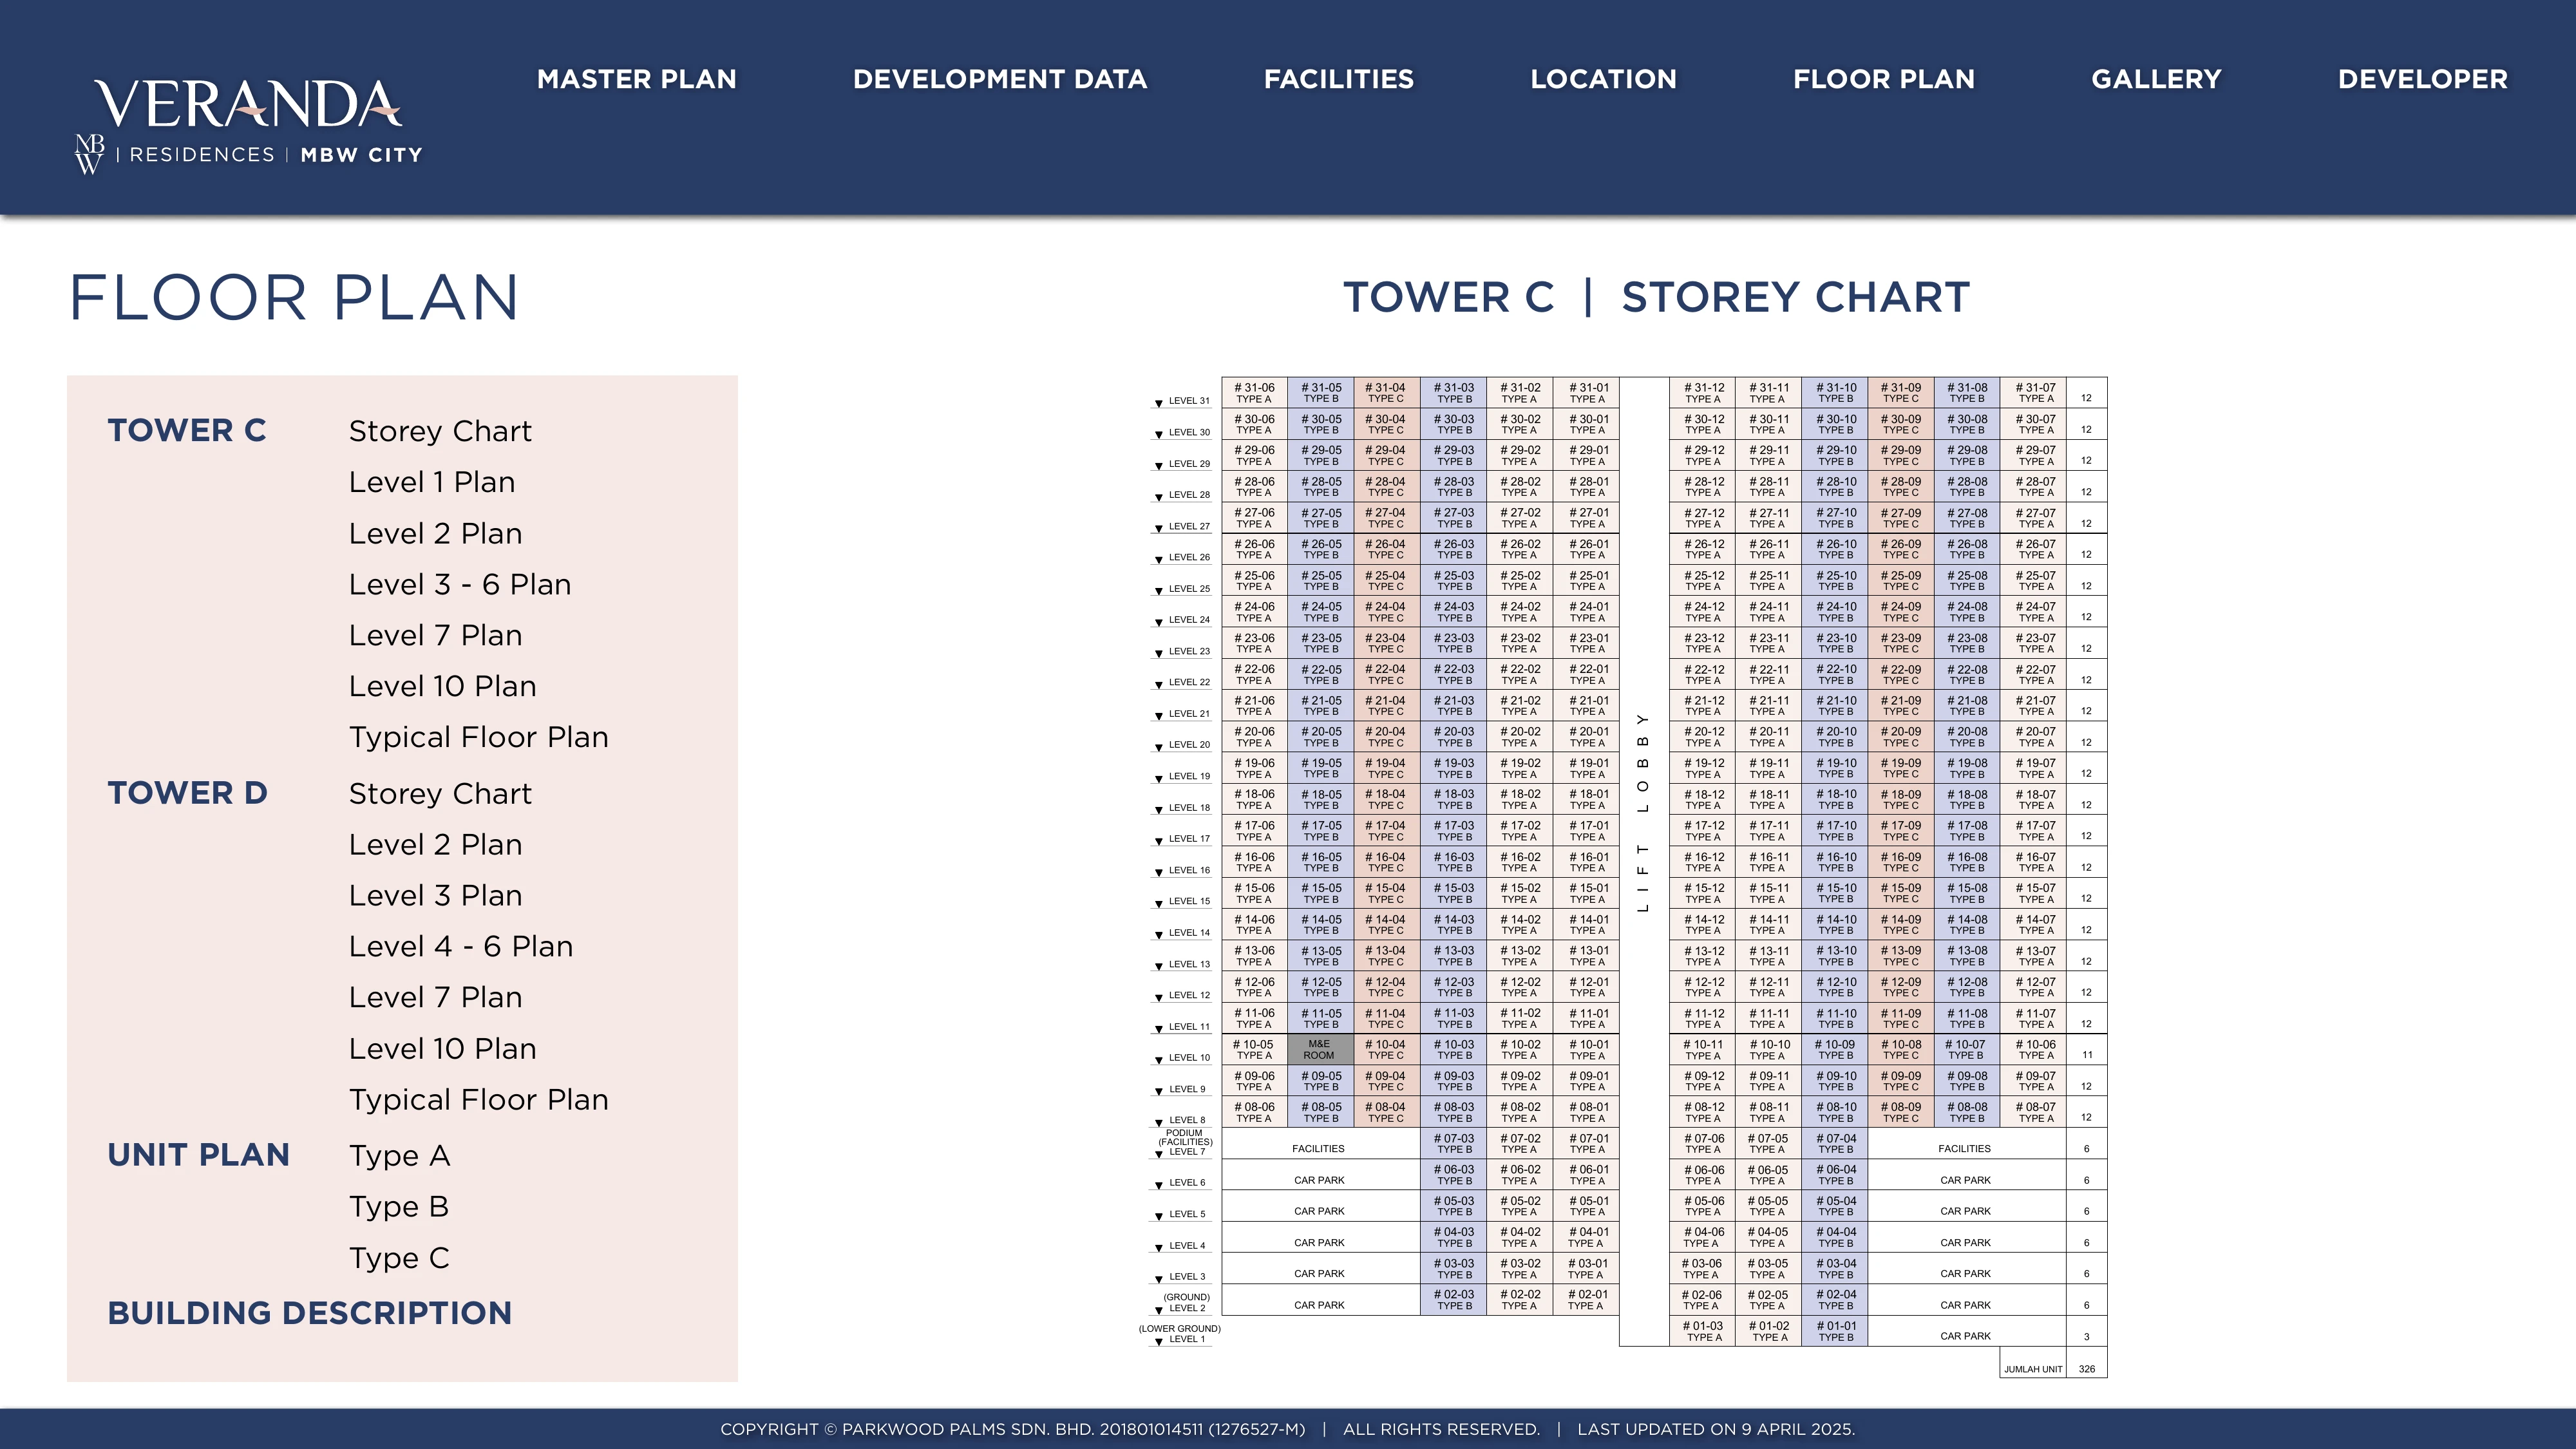This screenshot has width=2576, height=1449.
Task: Click the copyright Parkwood Palms footer text
Action: [x=1012, y=1429]
